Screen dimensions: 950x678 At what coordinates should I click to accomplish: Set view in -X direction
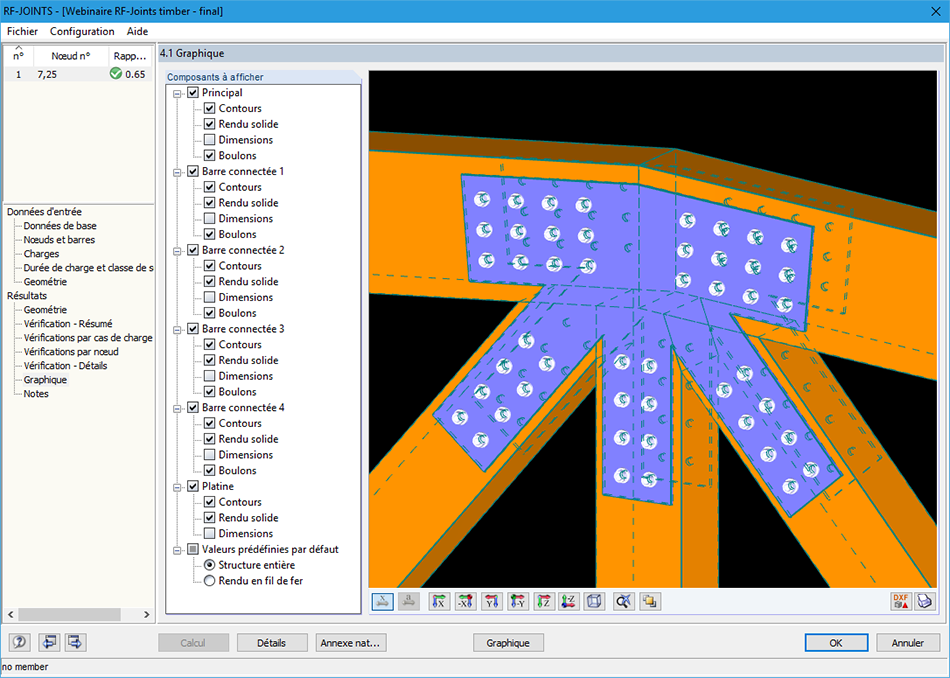tap(465, 602)
